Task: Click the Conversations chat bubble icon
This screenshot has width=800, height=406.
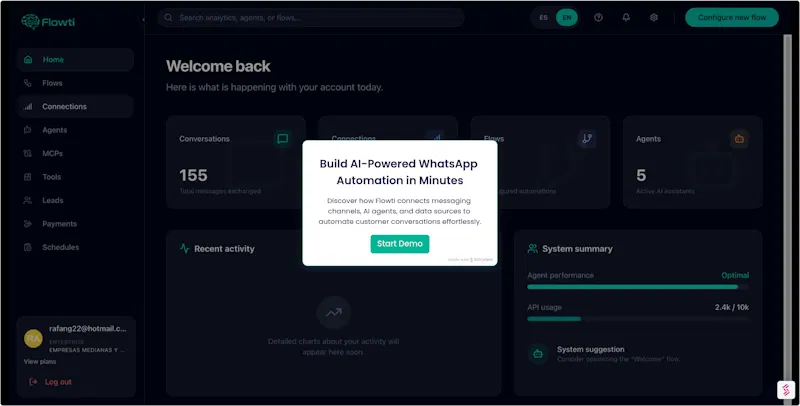Action: click(x=283, y=139)
